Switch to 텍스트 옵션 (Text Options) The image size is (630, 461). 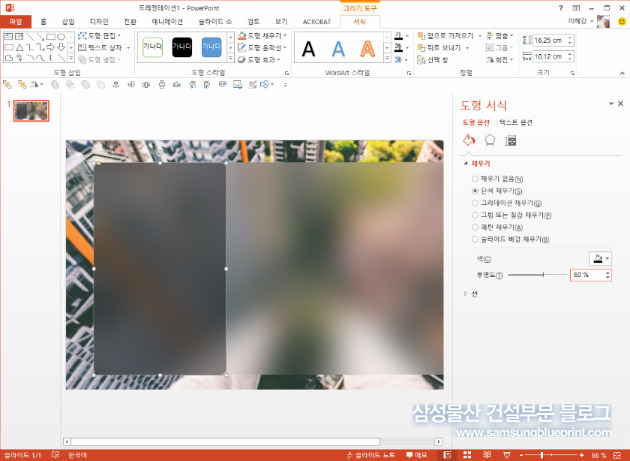click(516, 122)
